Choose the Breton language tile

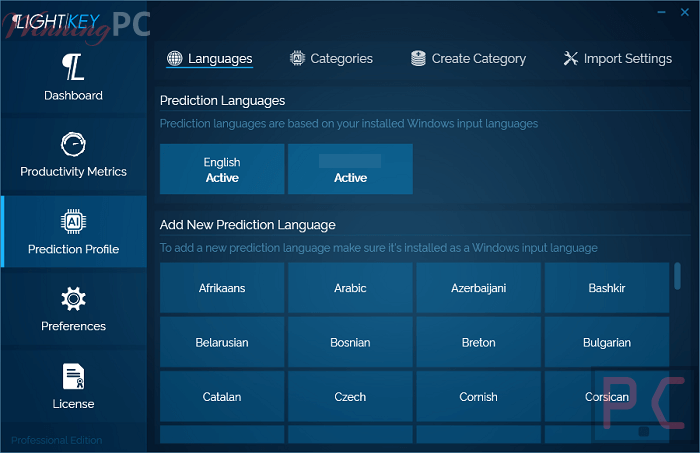point(479,342)
